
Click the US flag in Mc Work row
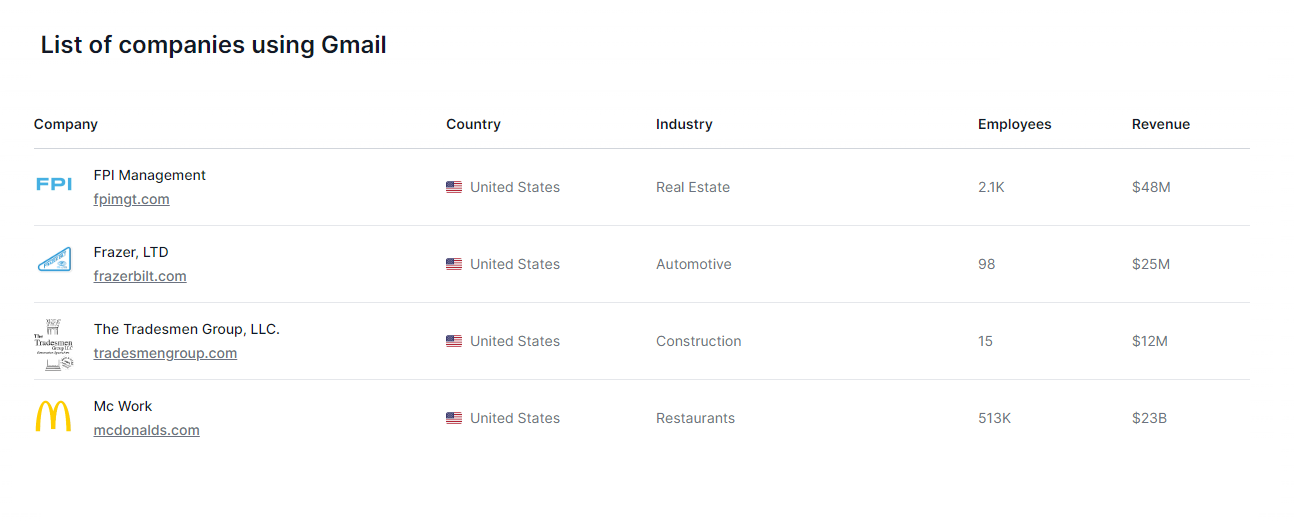tap(454, 418)
